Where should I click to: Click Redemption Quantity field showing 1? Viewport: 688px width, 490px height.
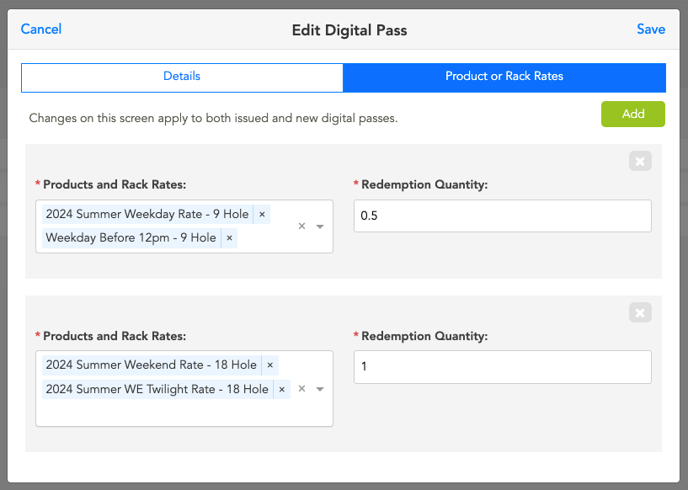coord(502,367)
